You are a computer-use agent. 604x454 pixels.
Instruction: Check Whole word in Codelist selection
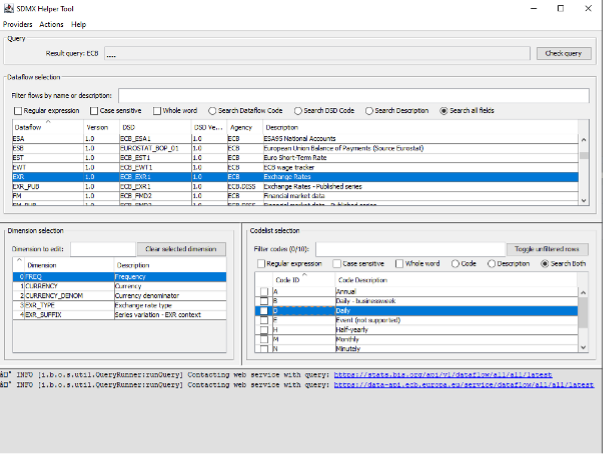401,263
